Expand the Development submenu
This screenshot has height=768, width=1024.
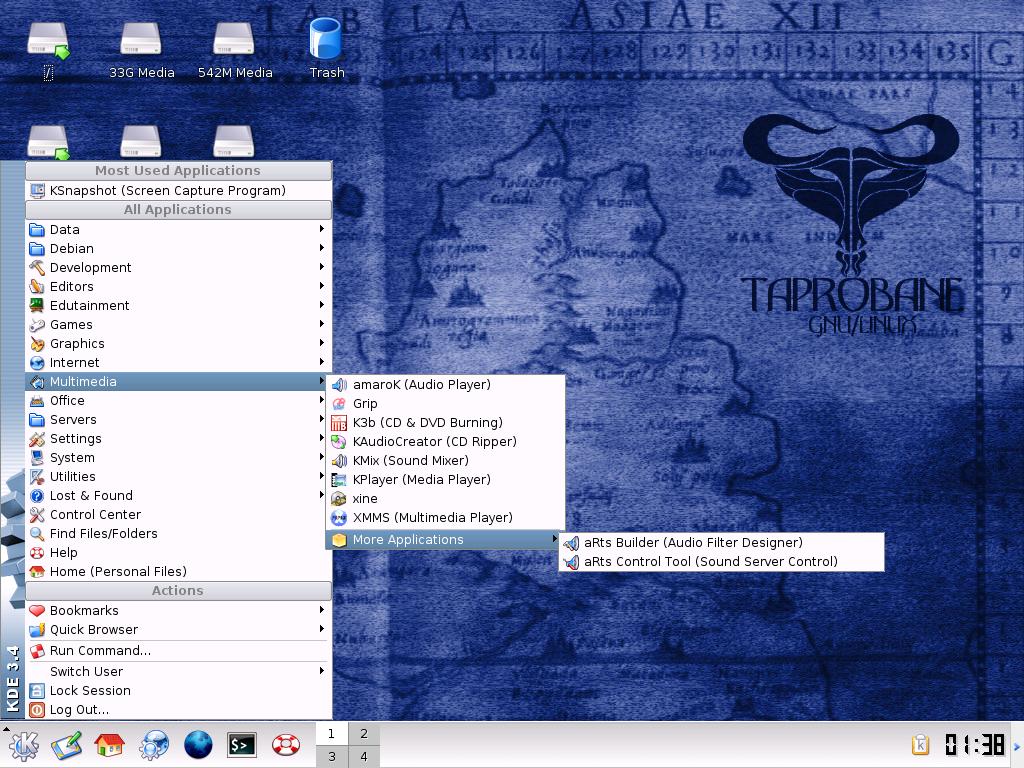pos(178,267)
